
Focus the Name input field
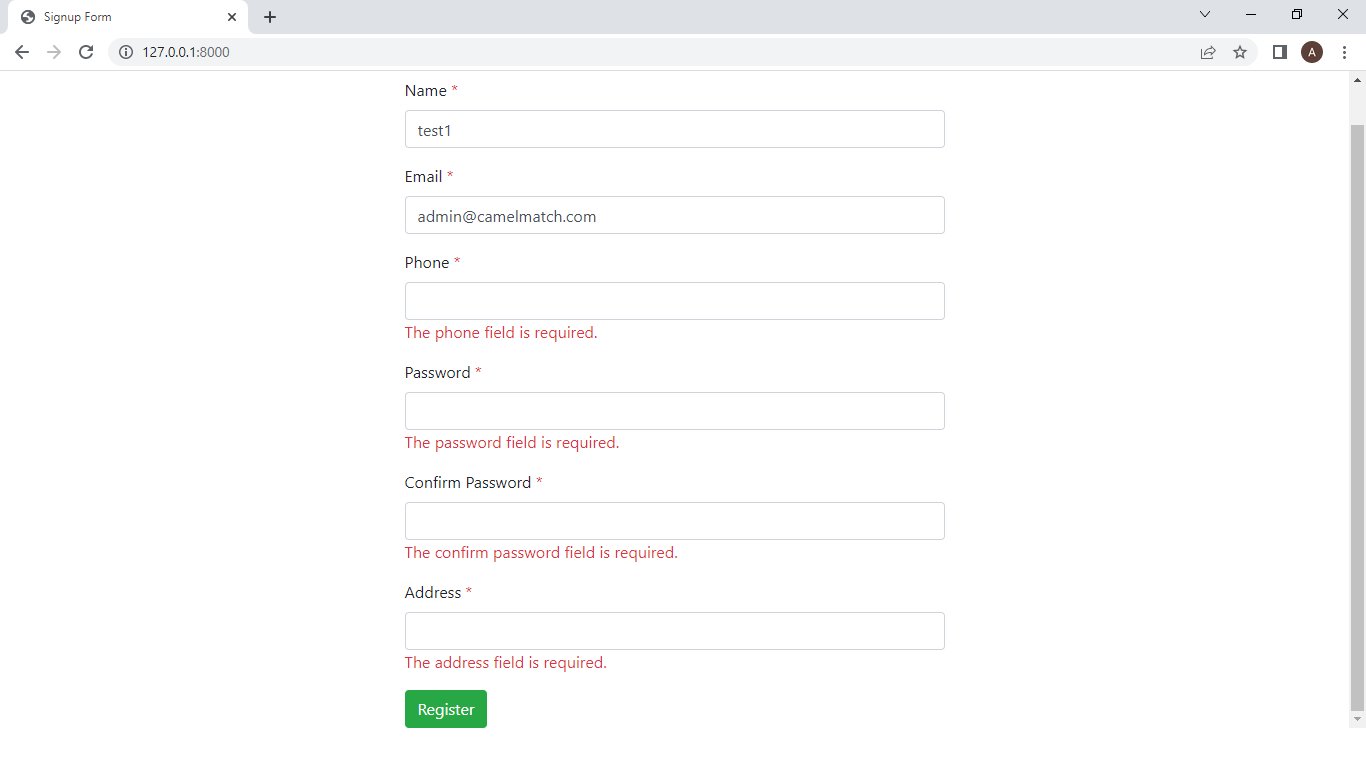coord(675,129)
